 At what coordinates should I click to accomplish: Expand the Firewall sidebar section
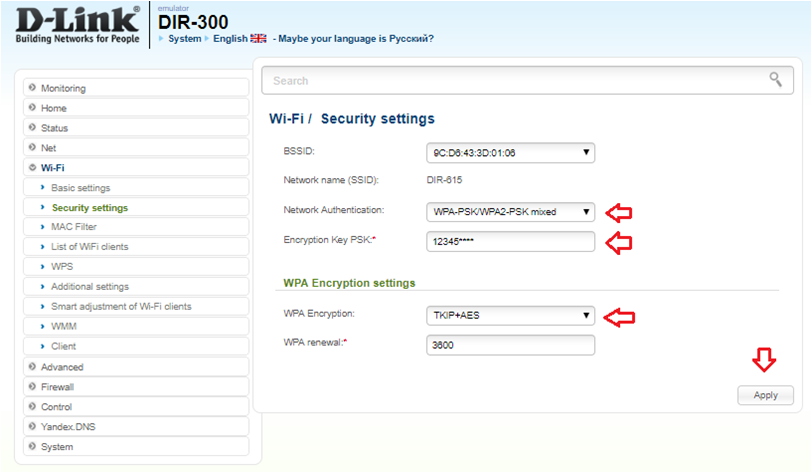point(57,387)
